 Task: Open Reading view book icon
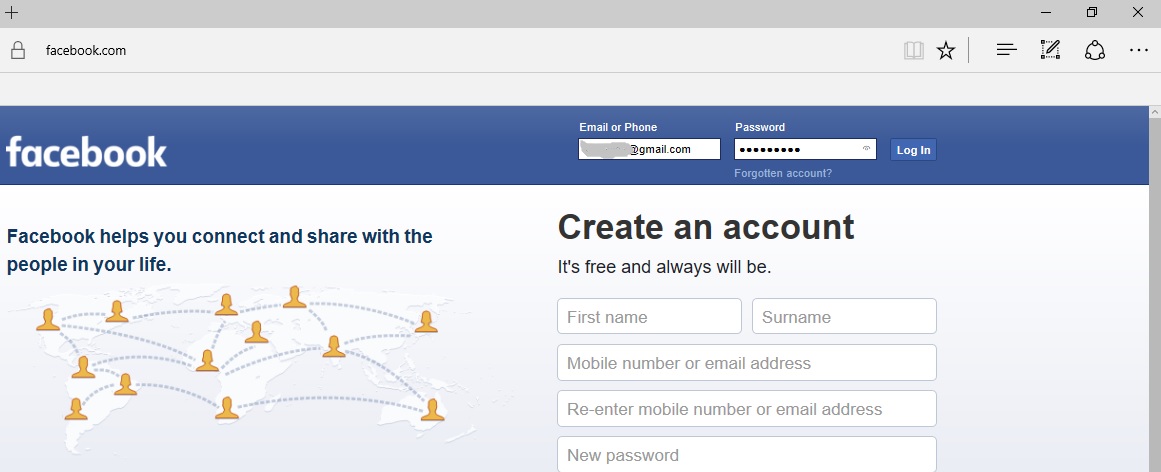[x=913, y=50]
